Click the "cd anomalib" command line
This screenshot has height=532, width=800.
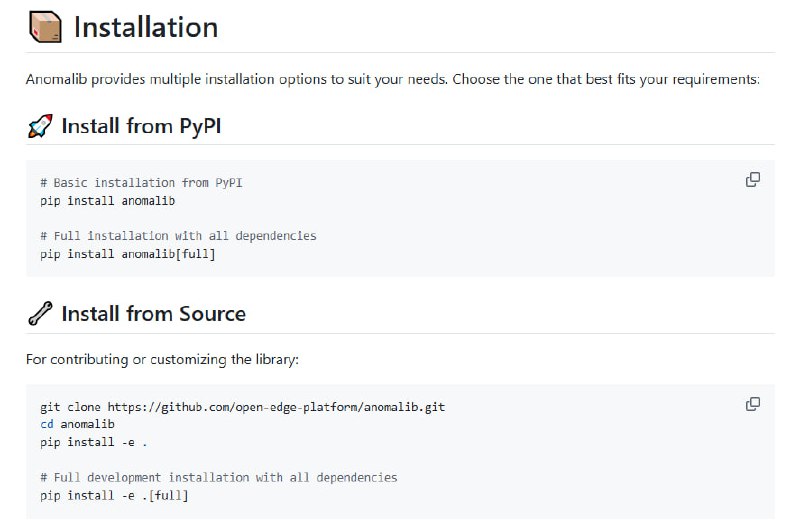(78, 424)
